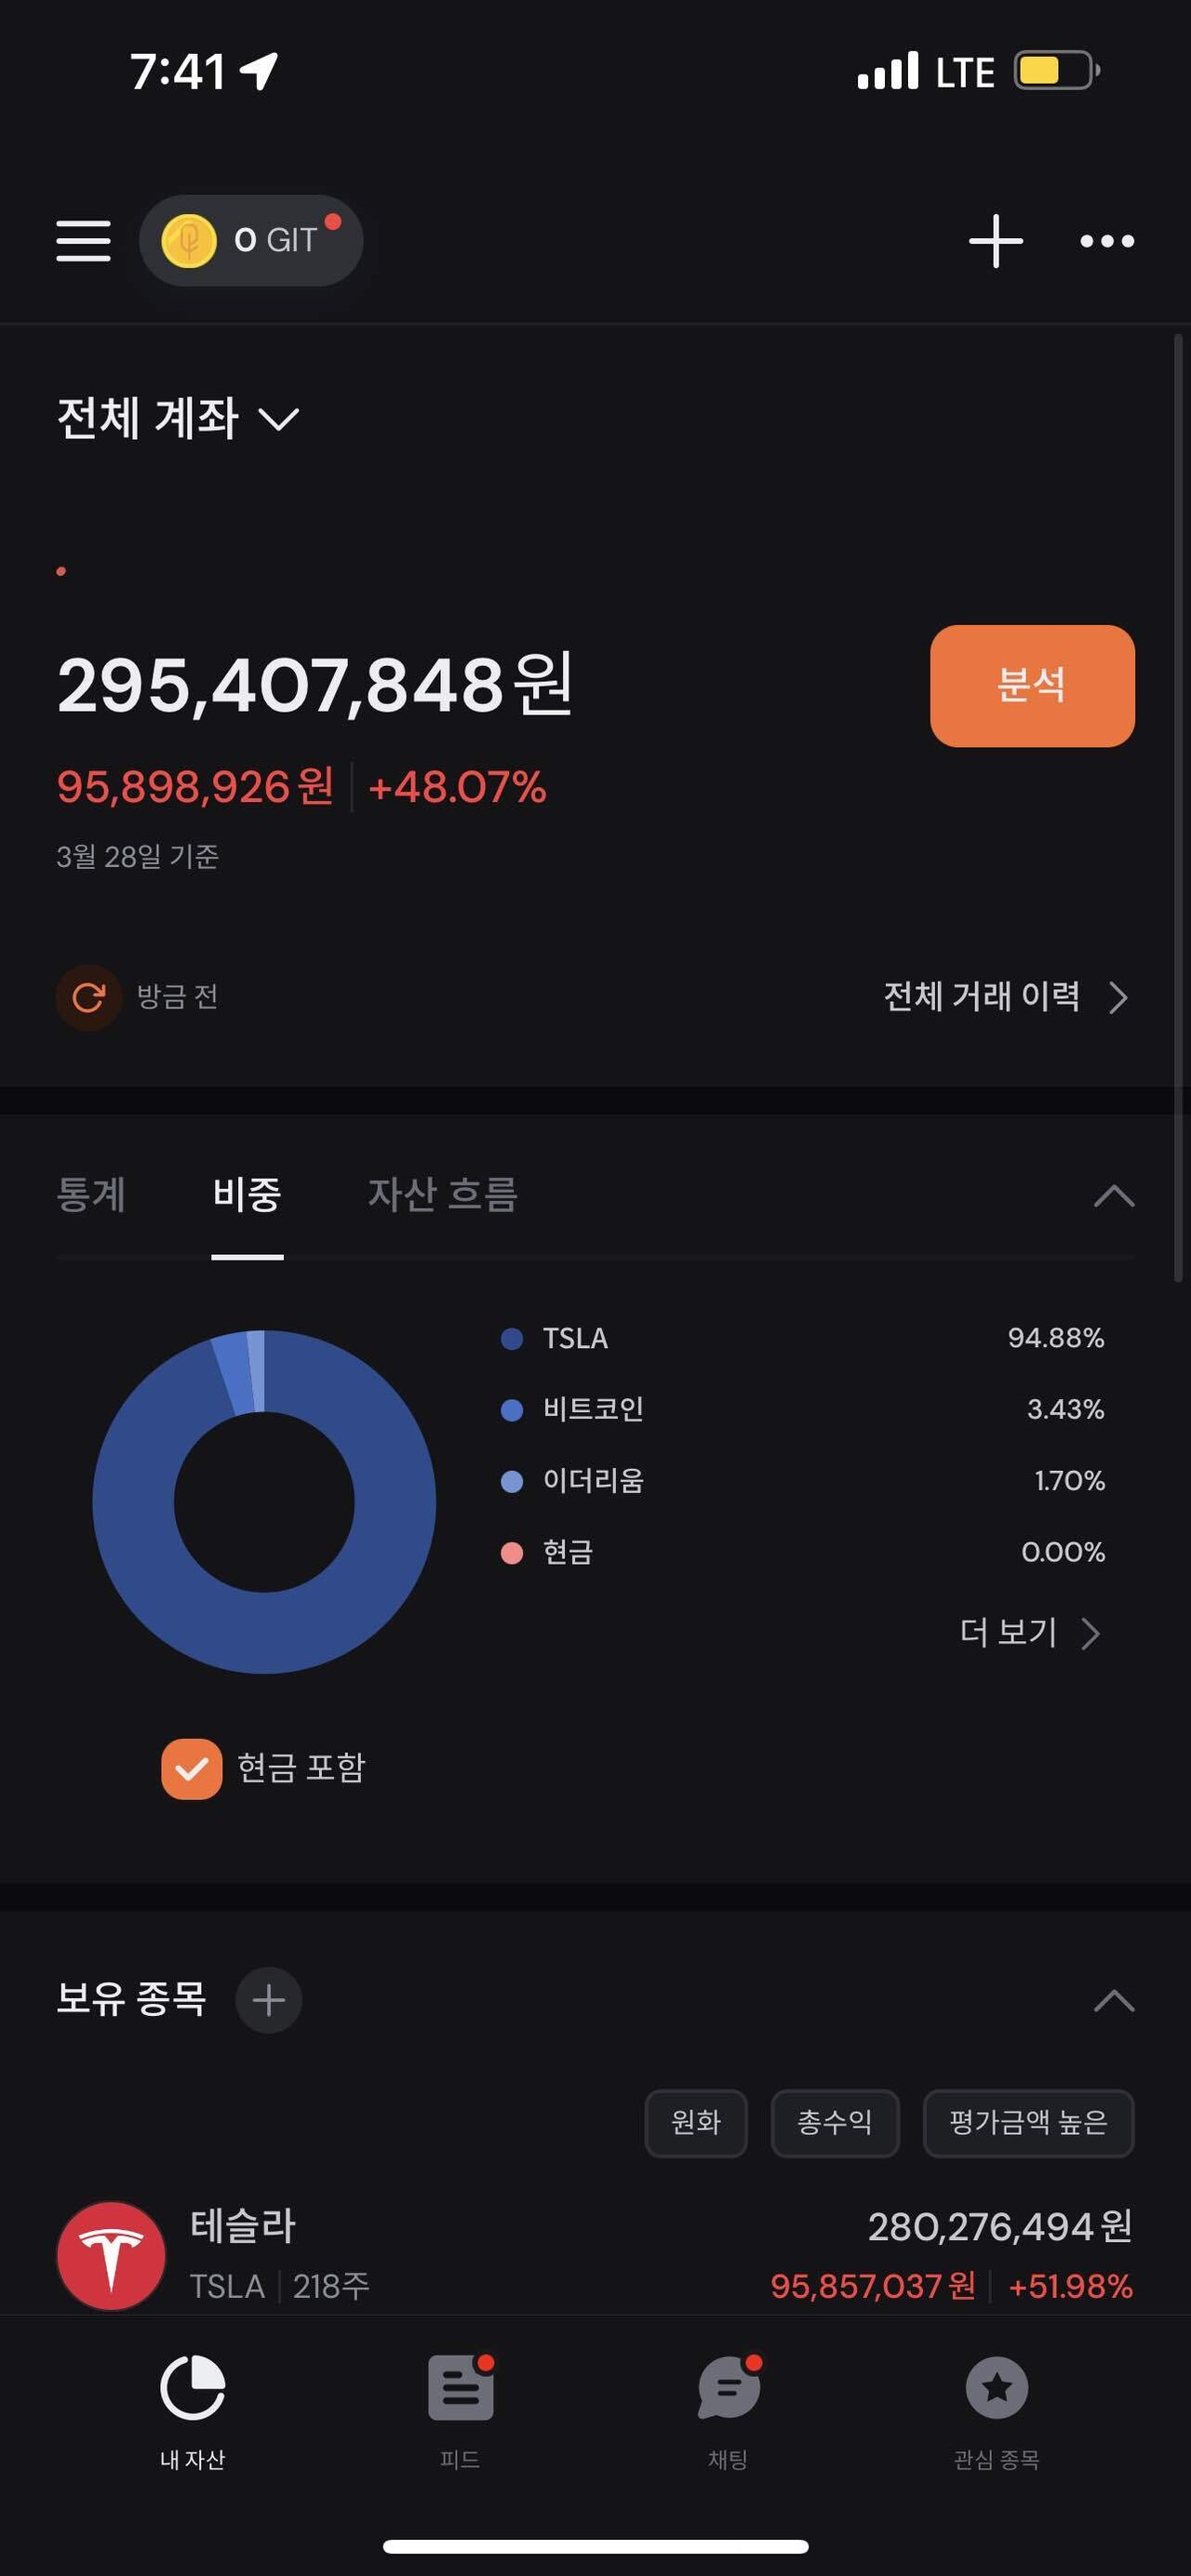Screen dimensions: 1191x2576
Task: Refresh asset data with the reload icon
Action: click(x=89, y=997)
